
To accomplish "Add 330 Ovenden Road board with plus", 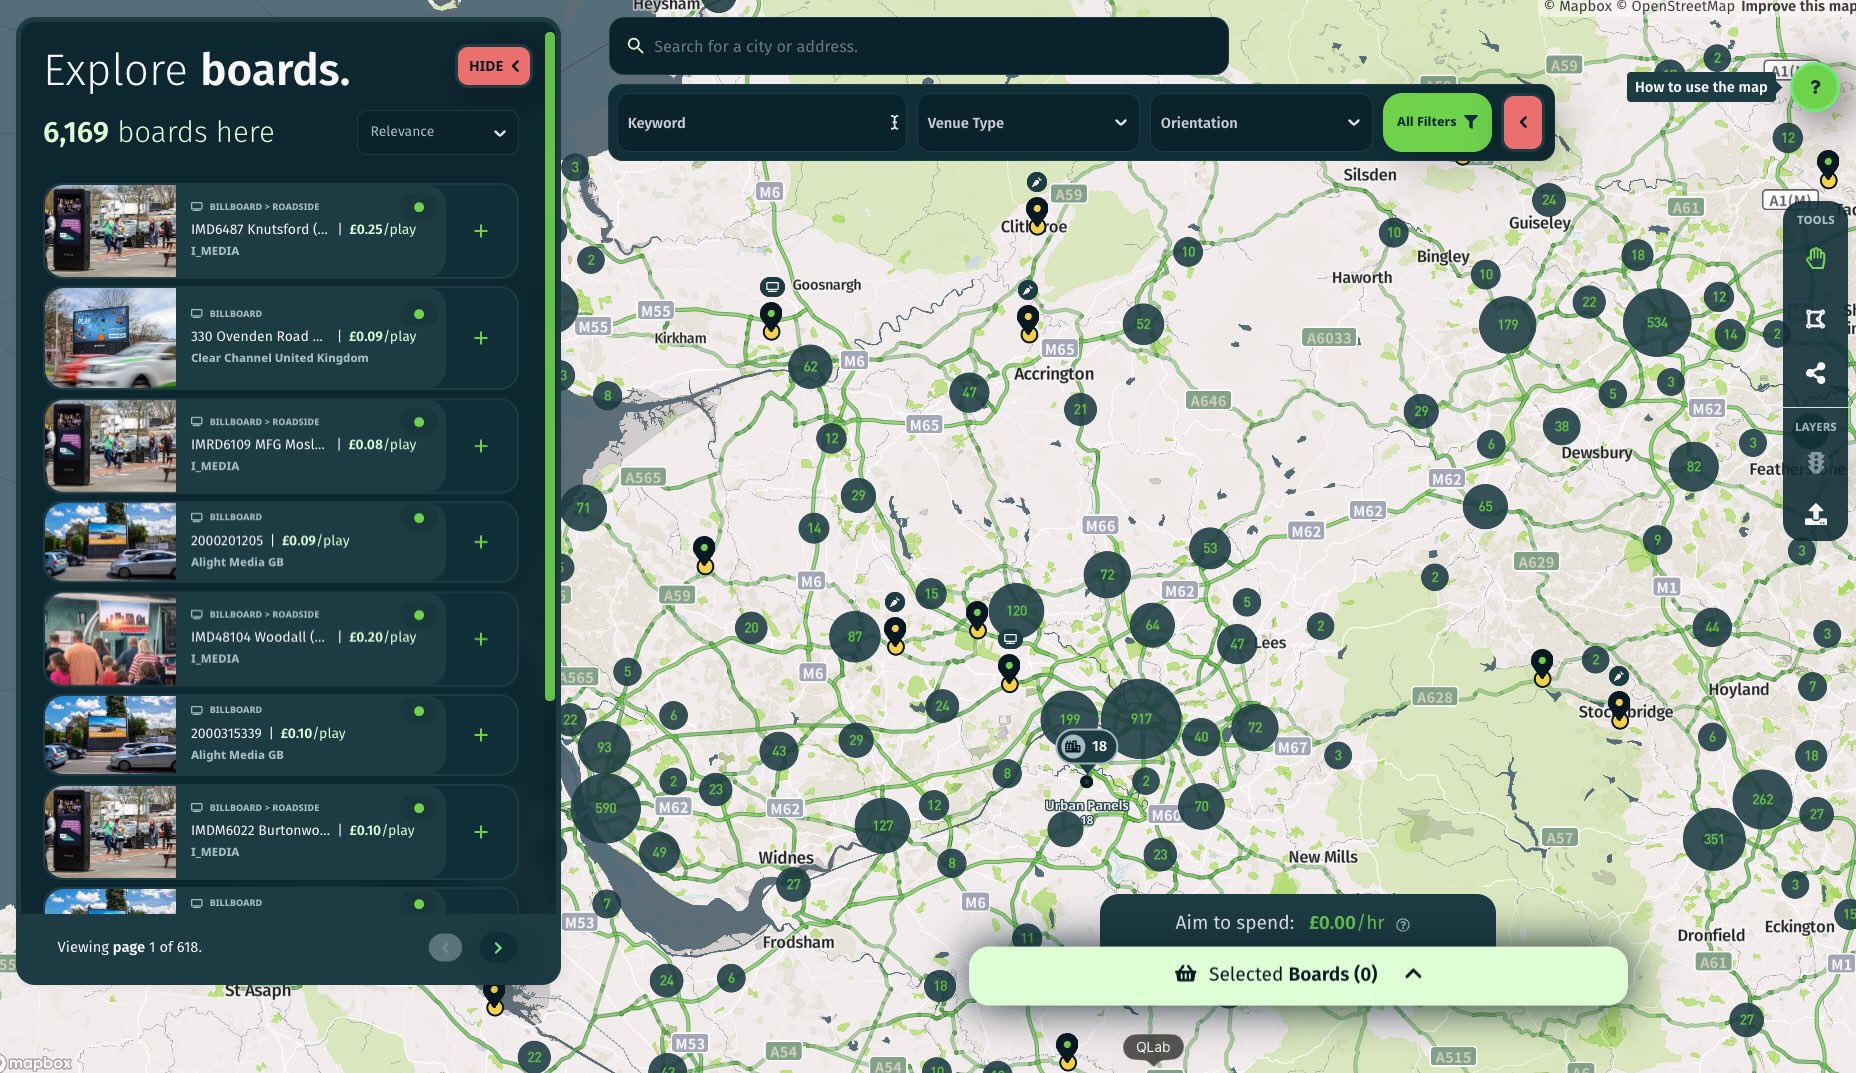I will point(481,338).
